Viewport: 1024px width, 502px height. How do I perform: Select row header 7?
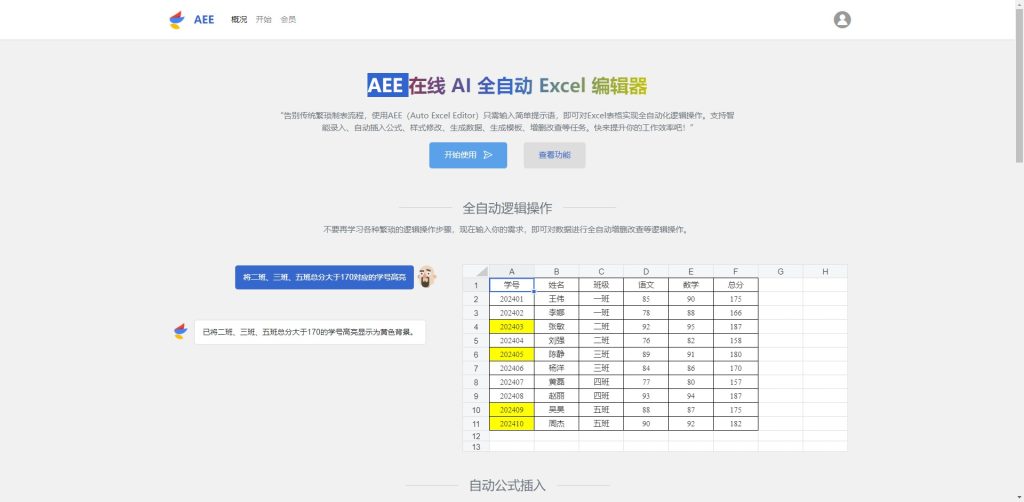475,368
